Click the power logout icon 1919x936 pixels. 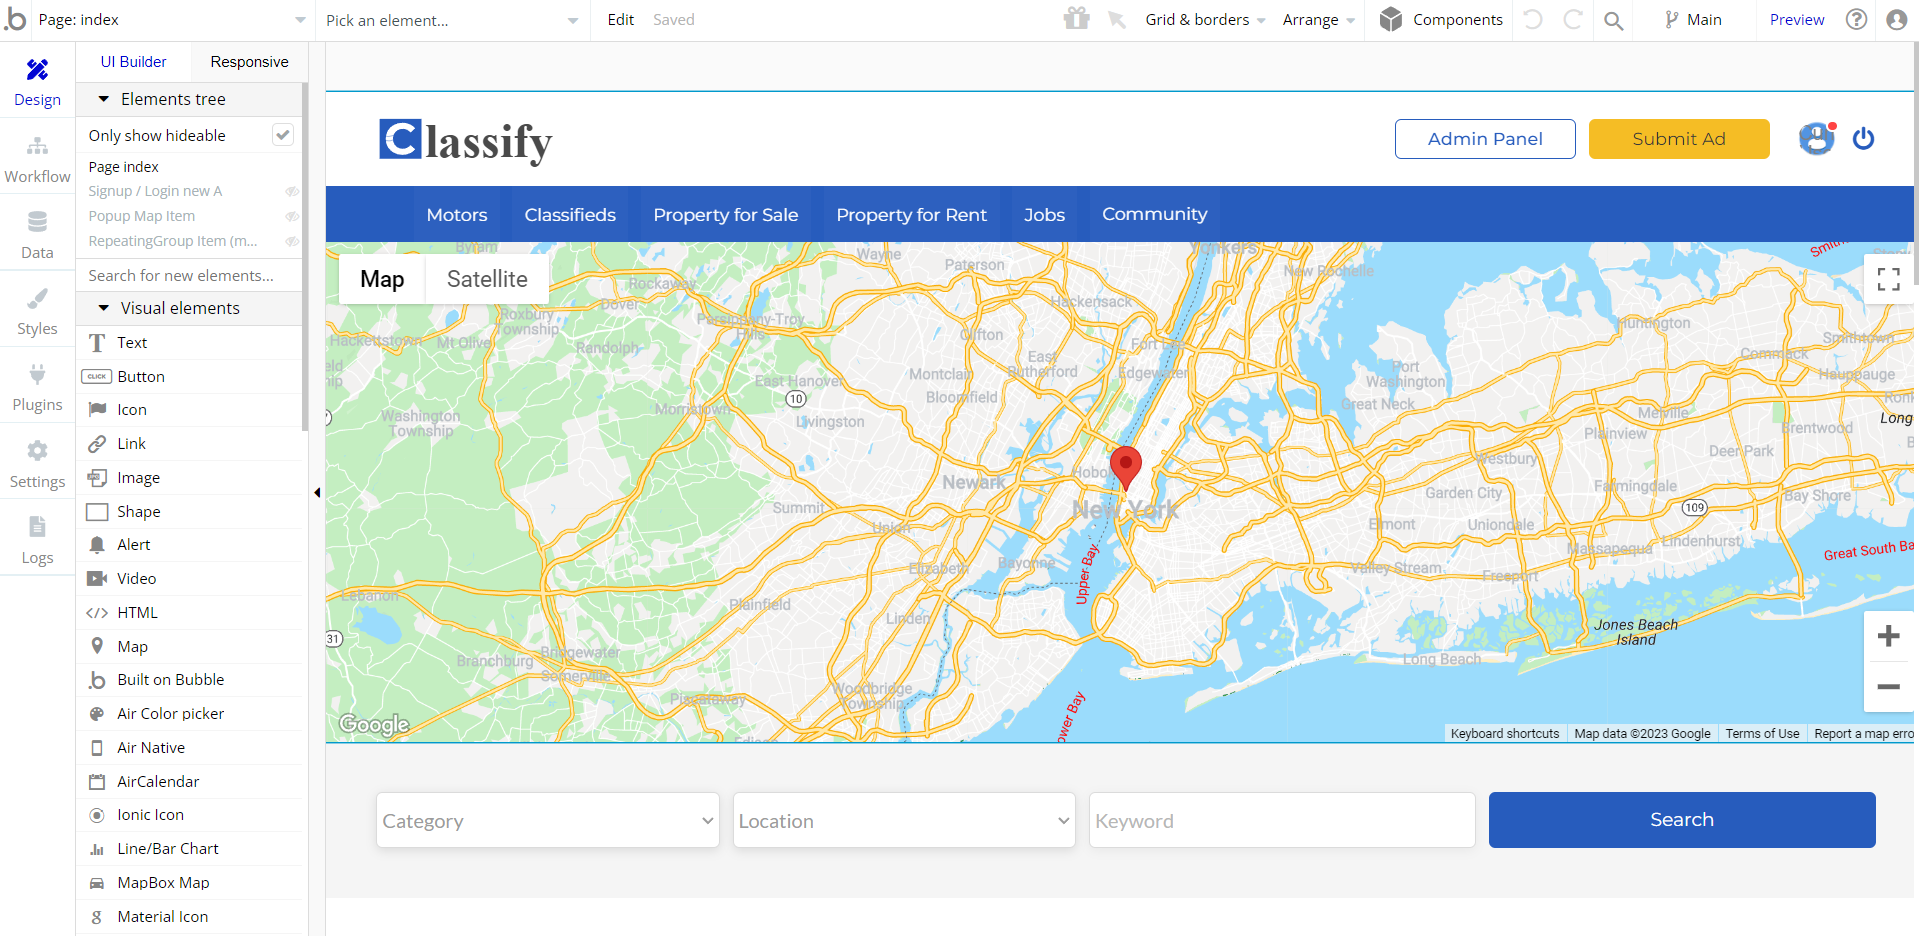click(x=1863, y=138)
